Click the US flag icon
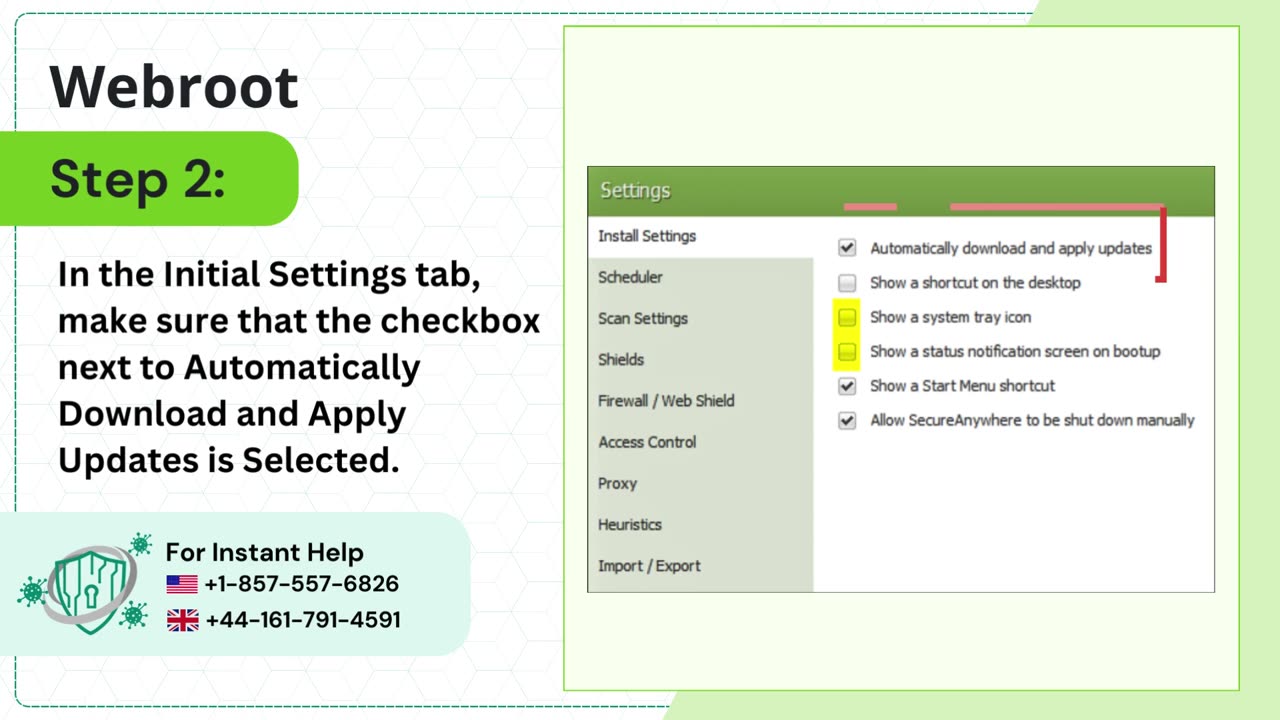The width and height of the screenshot is (1280, 720). click(182, 585)
